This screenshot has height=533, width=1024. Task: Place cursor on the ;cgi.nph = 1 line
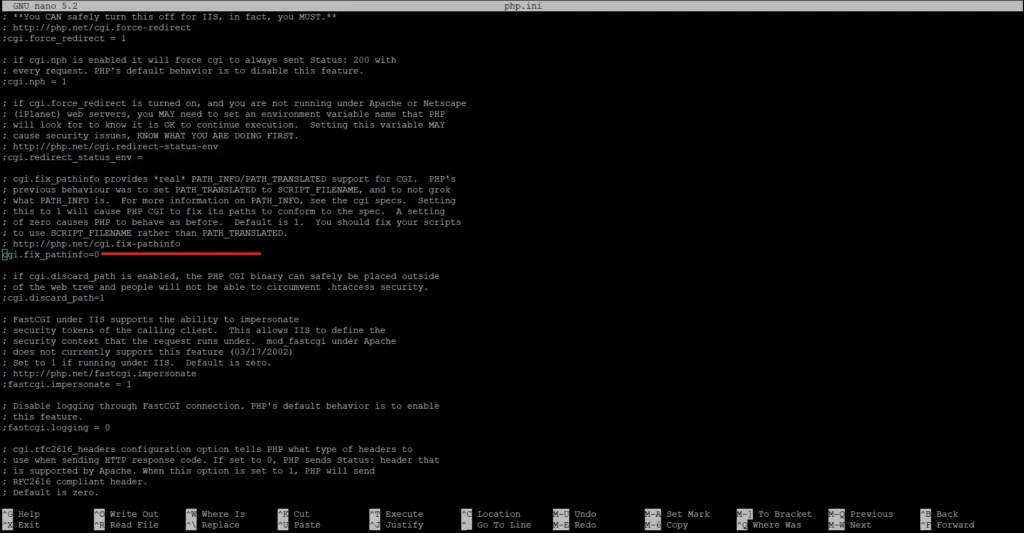(35, 82)
